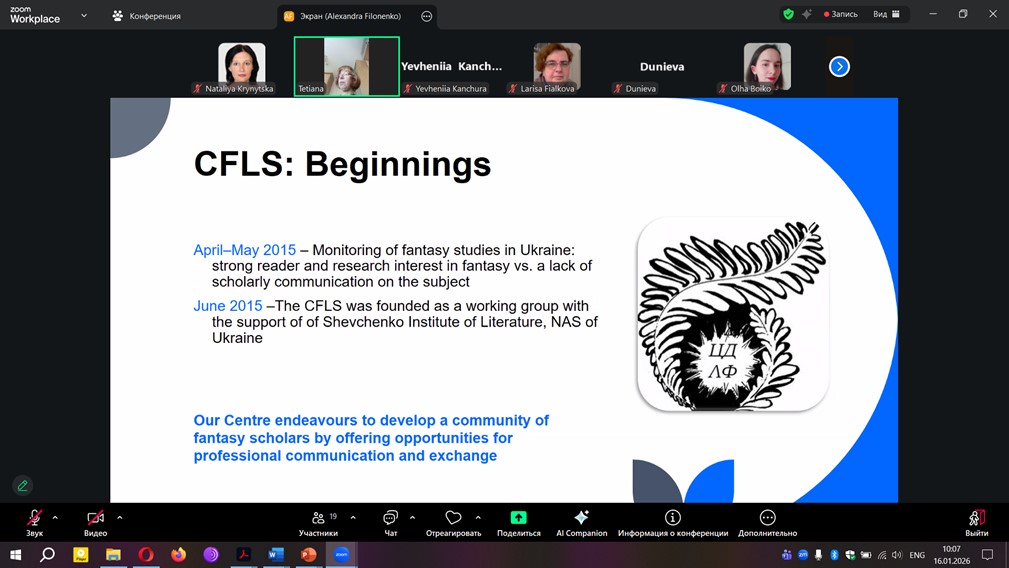
Task: Expand audio options arrow next to Звук
Action: 55,518
